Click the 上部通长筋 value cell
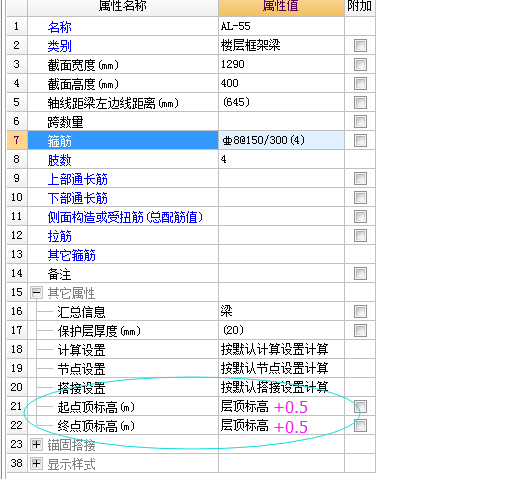514x479 pixels. point(281,178)
